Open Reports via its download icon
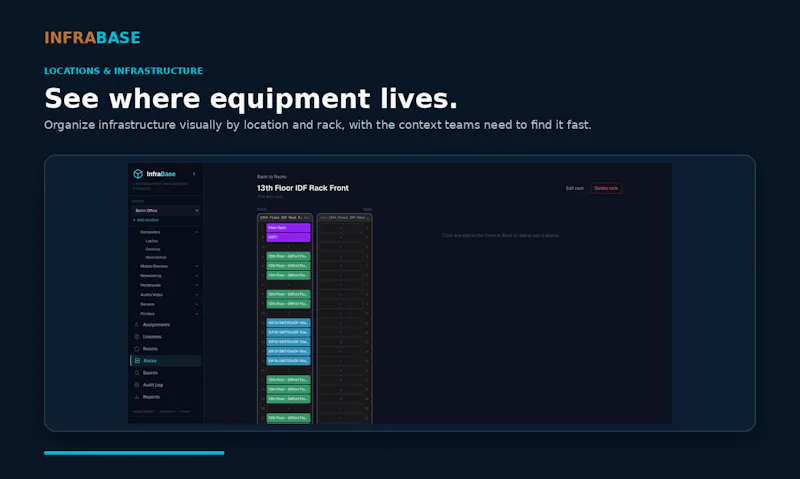Viewport: 800px width, 479px height. tap(137, 397)
